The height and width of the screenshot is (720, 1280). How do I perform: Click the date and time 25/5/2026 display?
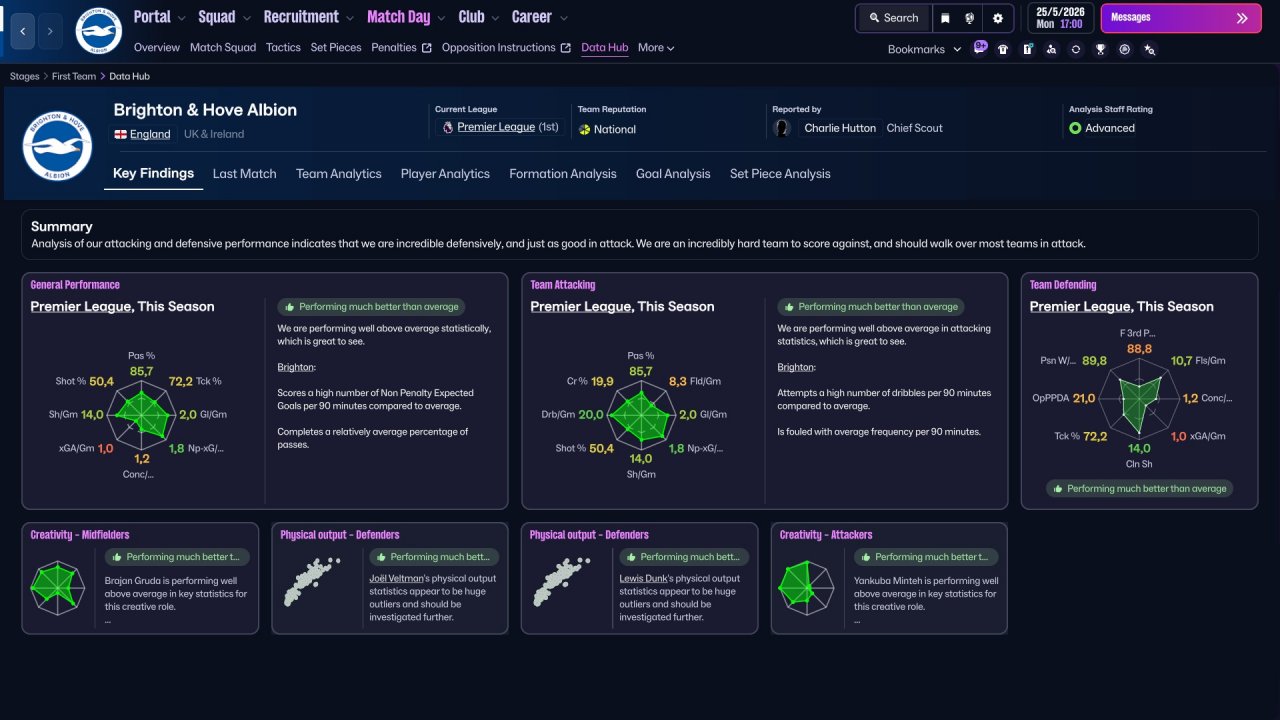pos(1059,18)
